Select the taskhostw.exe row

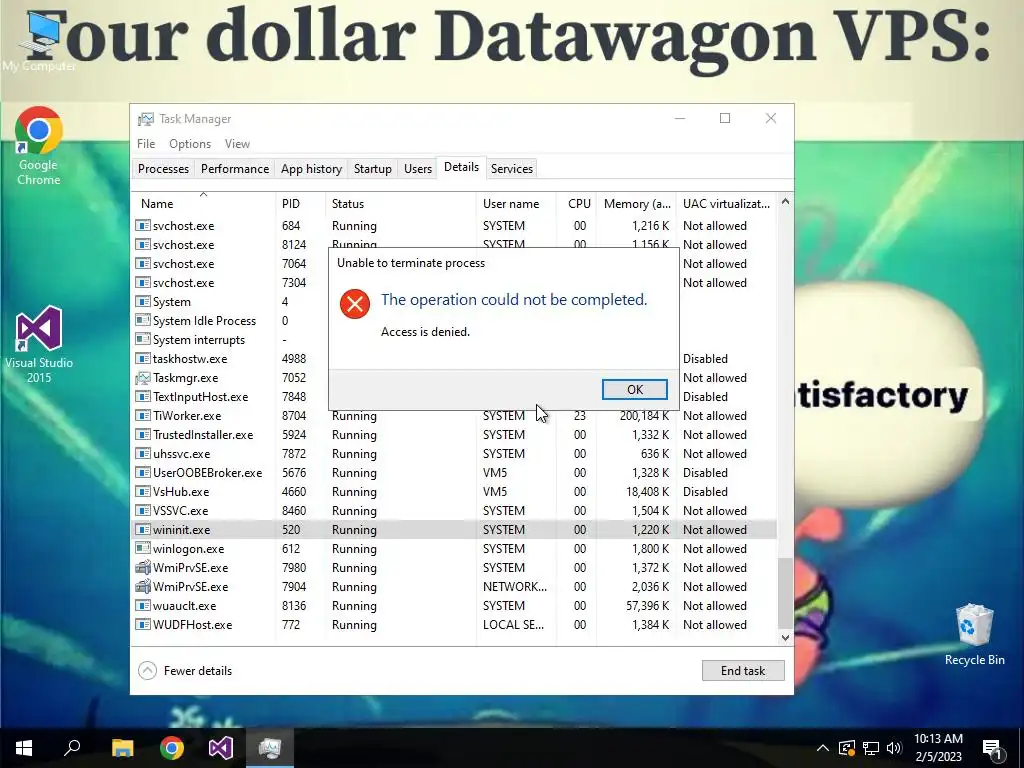point(455,359)
